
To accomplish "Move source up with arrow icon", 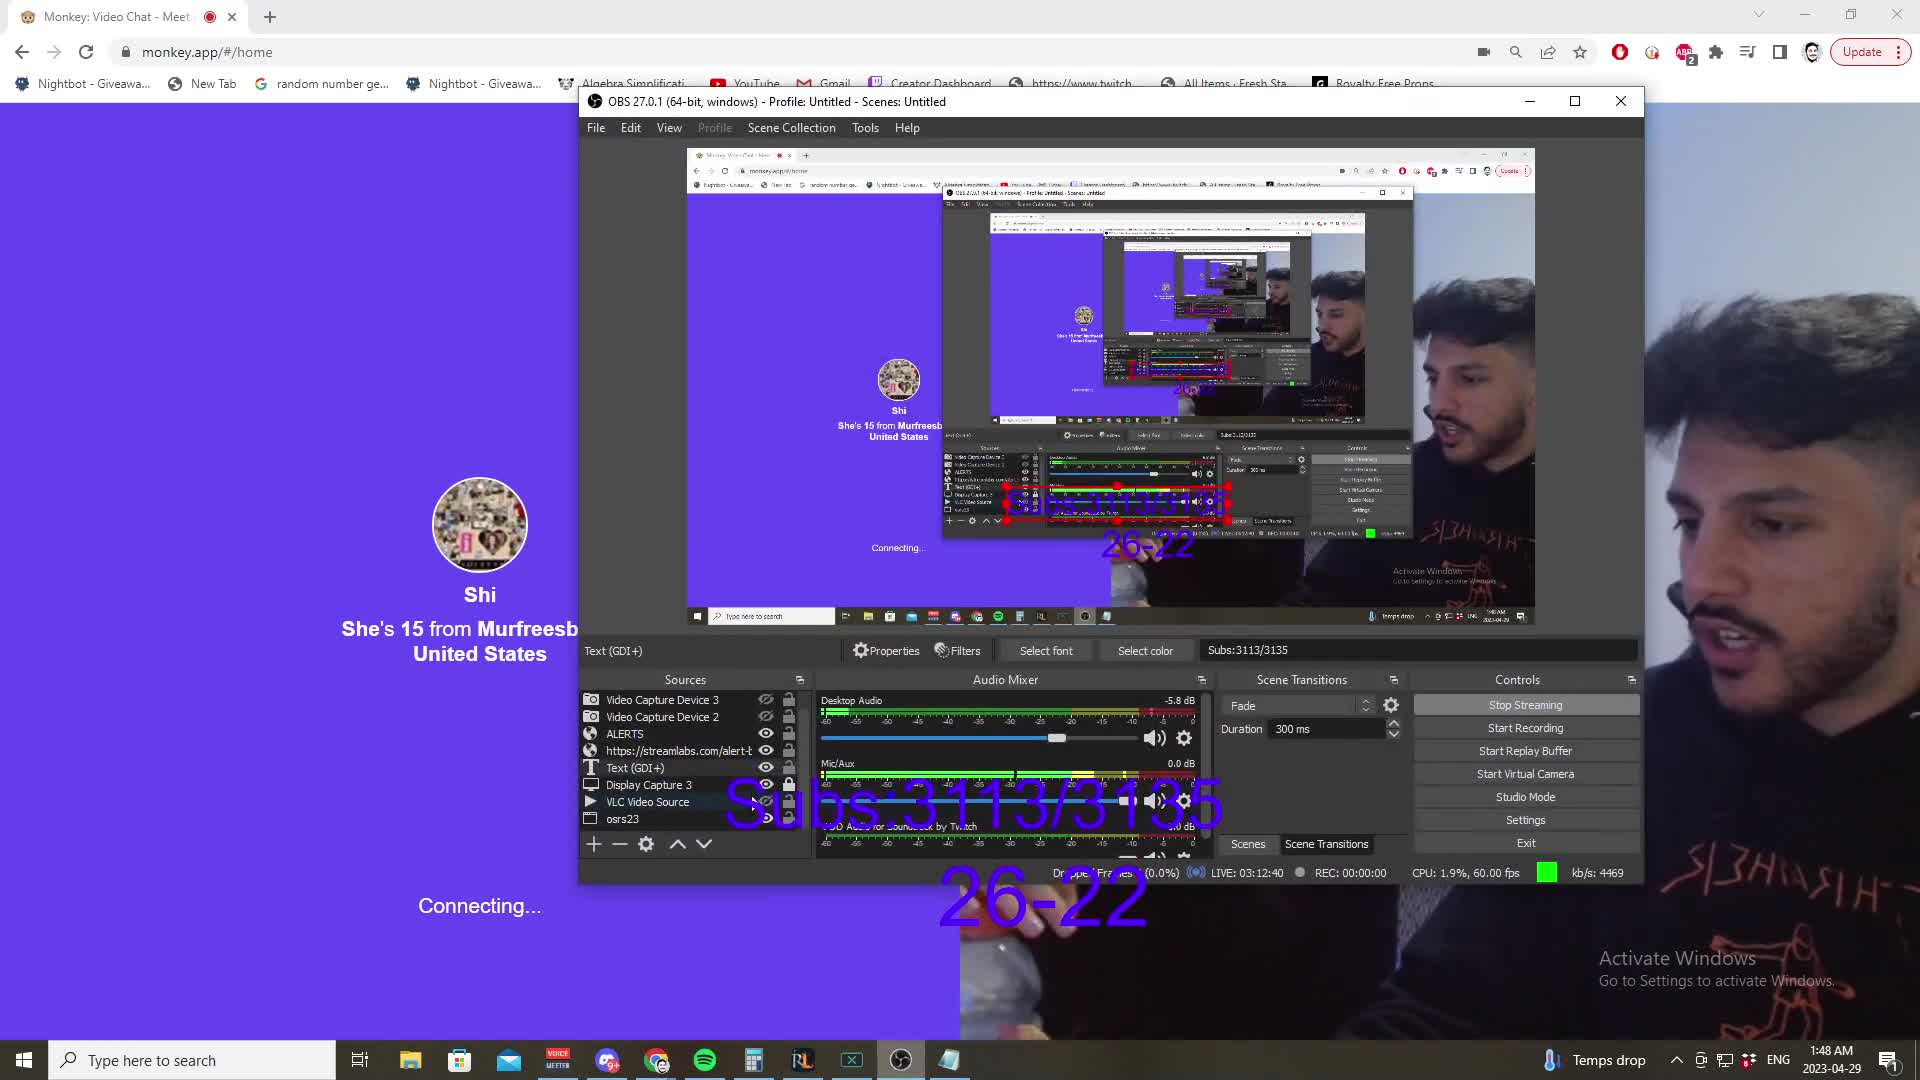I will point(677,844).
